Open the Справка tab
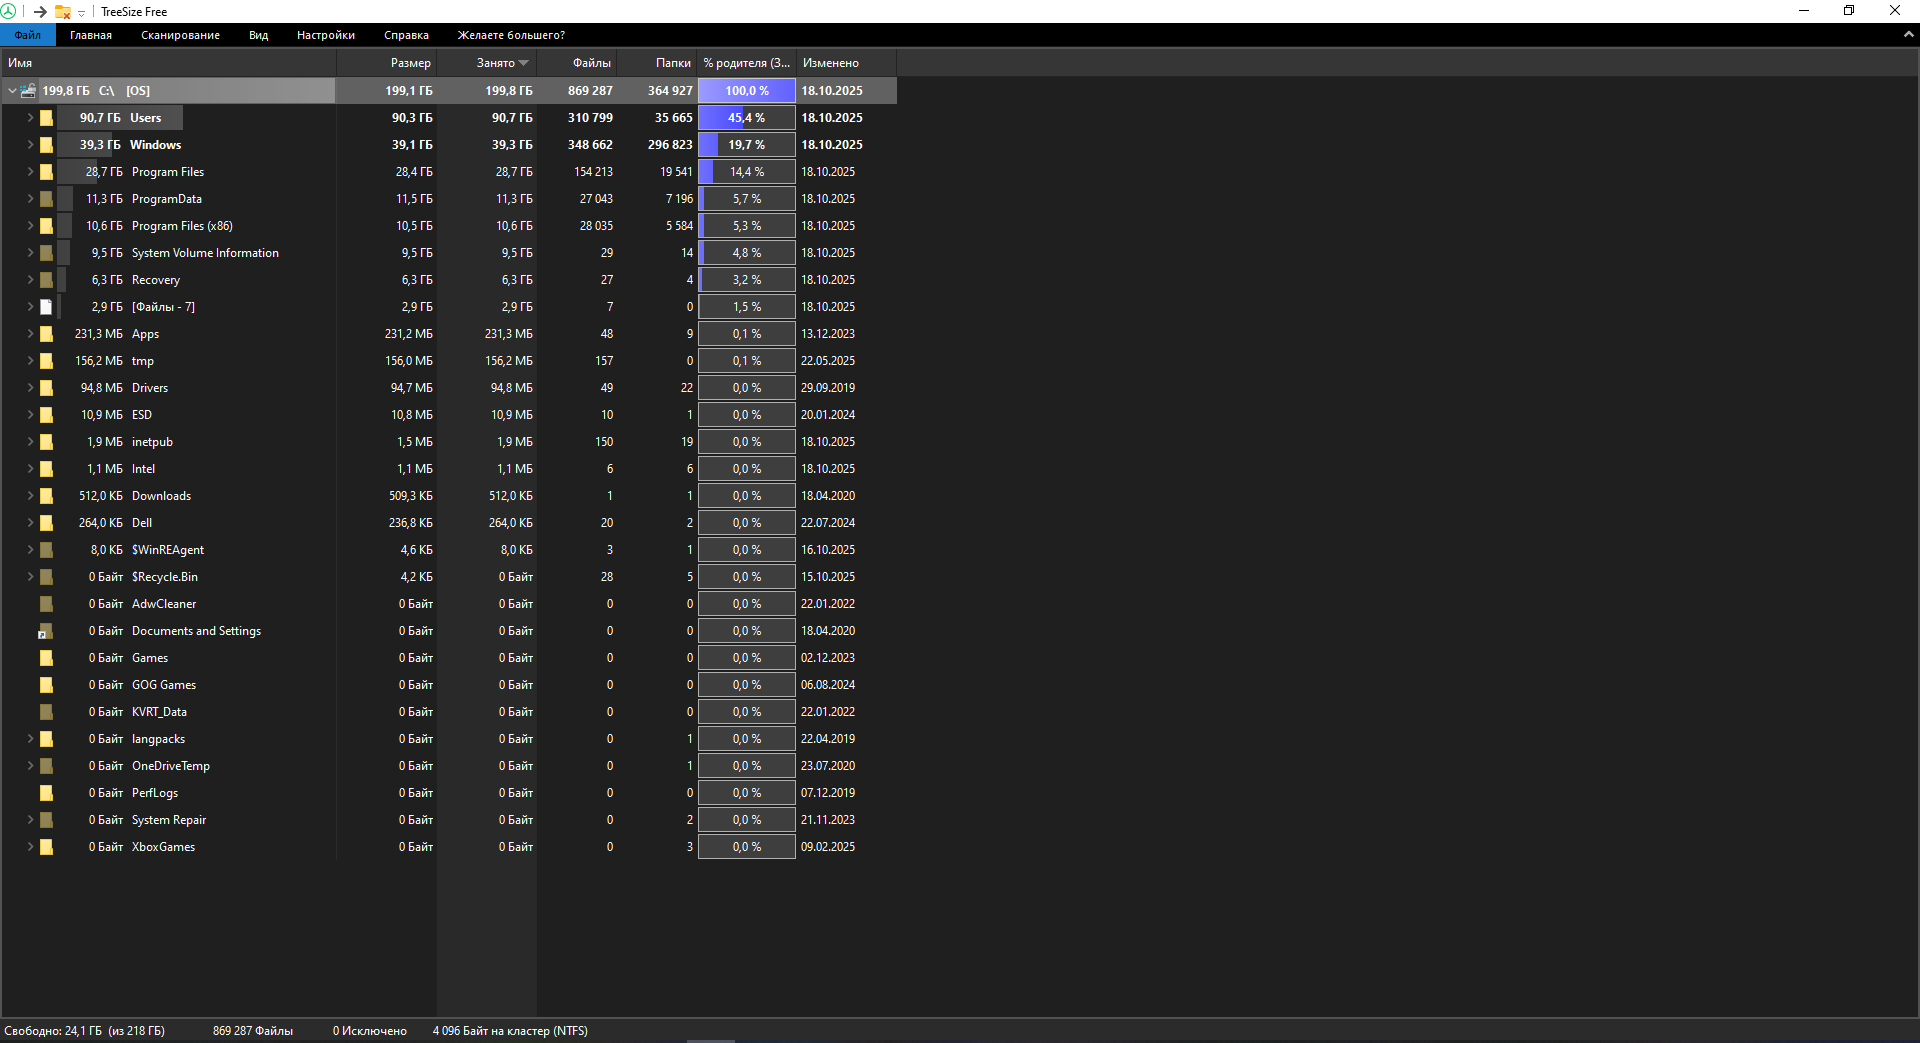This screenshot has height=1043, width=1920. tap(406, 35)
